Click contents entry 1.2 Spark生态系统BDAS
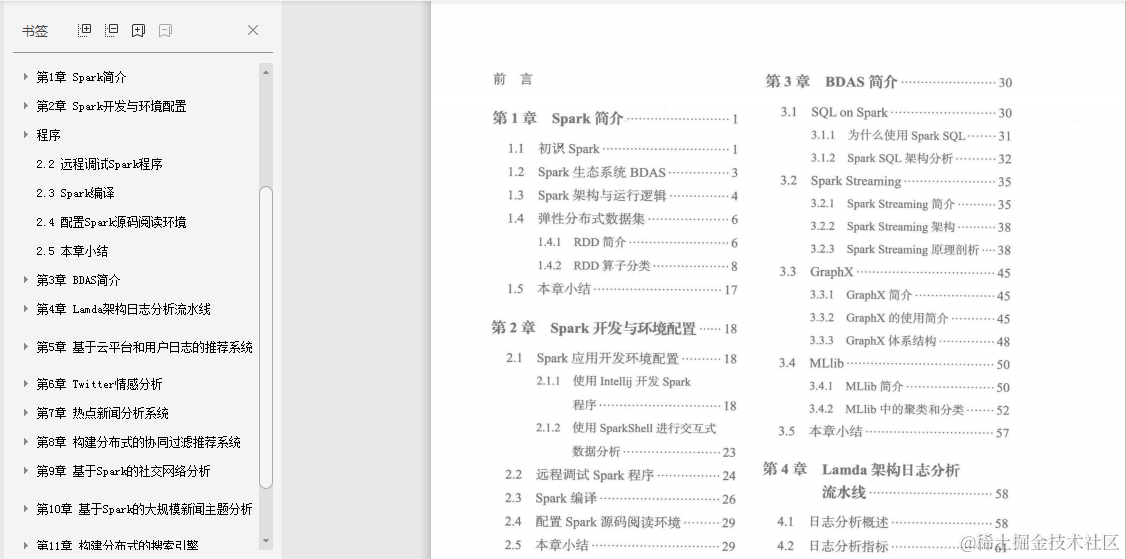 click(x=587, y=172)
